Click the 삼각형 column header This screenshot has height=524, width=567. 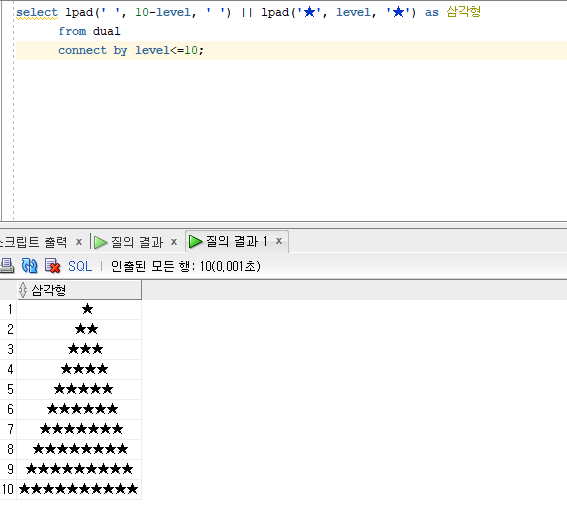(x=79, y=290)
